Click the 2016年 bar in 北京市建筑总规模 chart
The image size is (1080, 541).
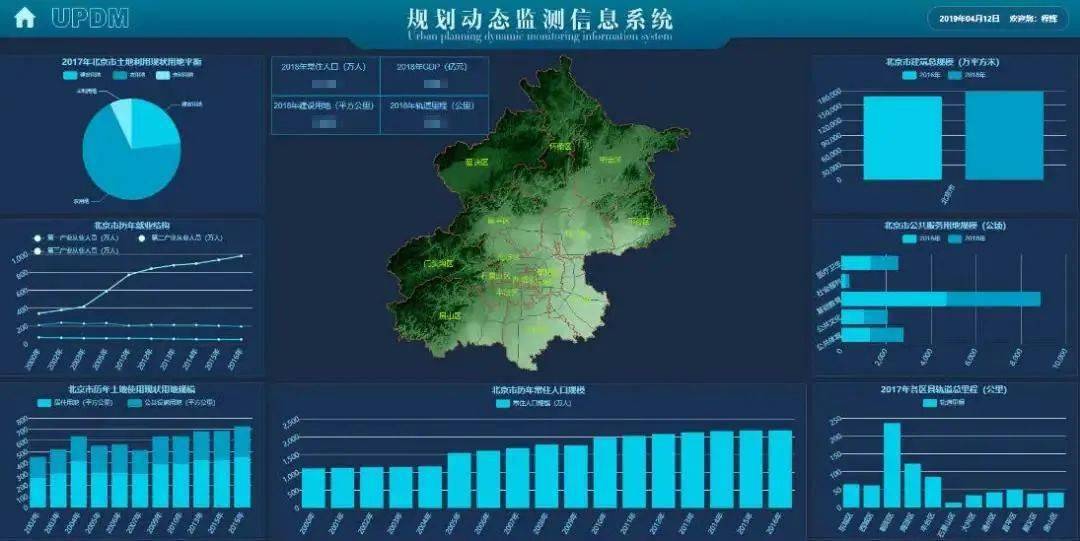click(902, 138)
